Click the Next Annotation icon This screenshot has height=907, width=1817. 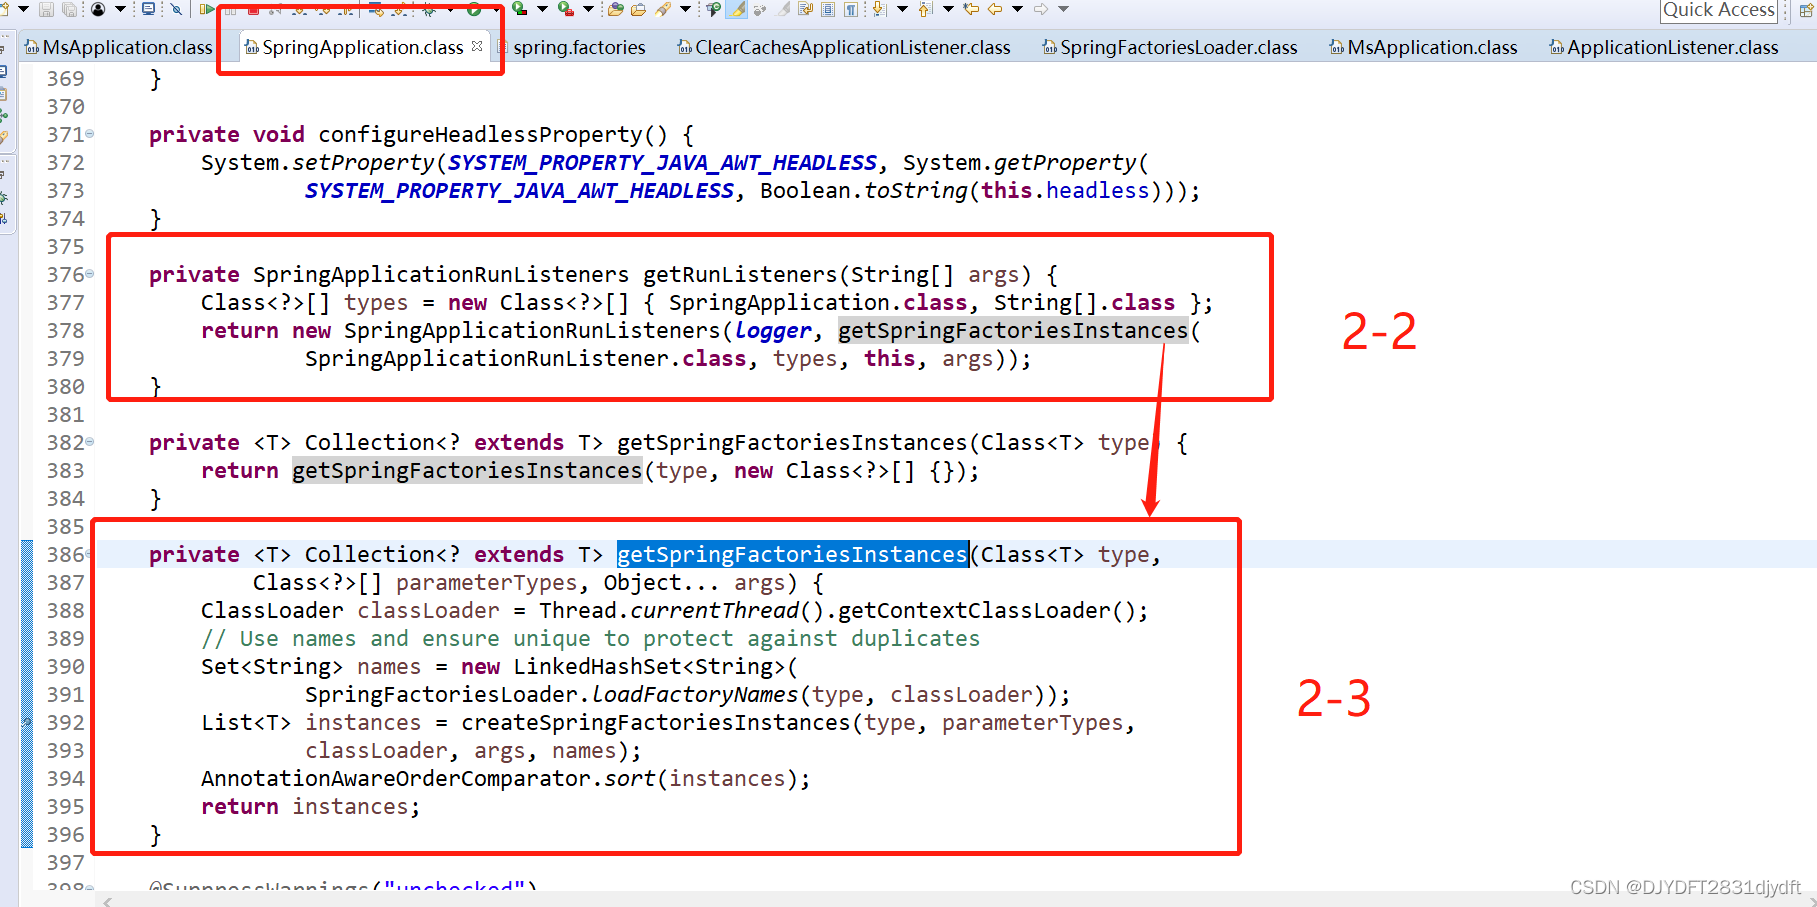pos(881,11)
